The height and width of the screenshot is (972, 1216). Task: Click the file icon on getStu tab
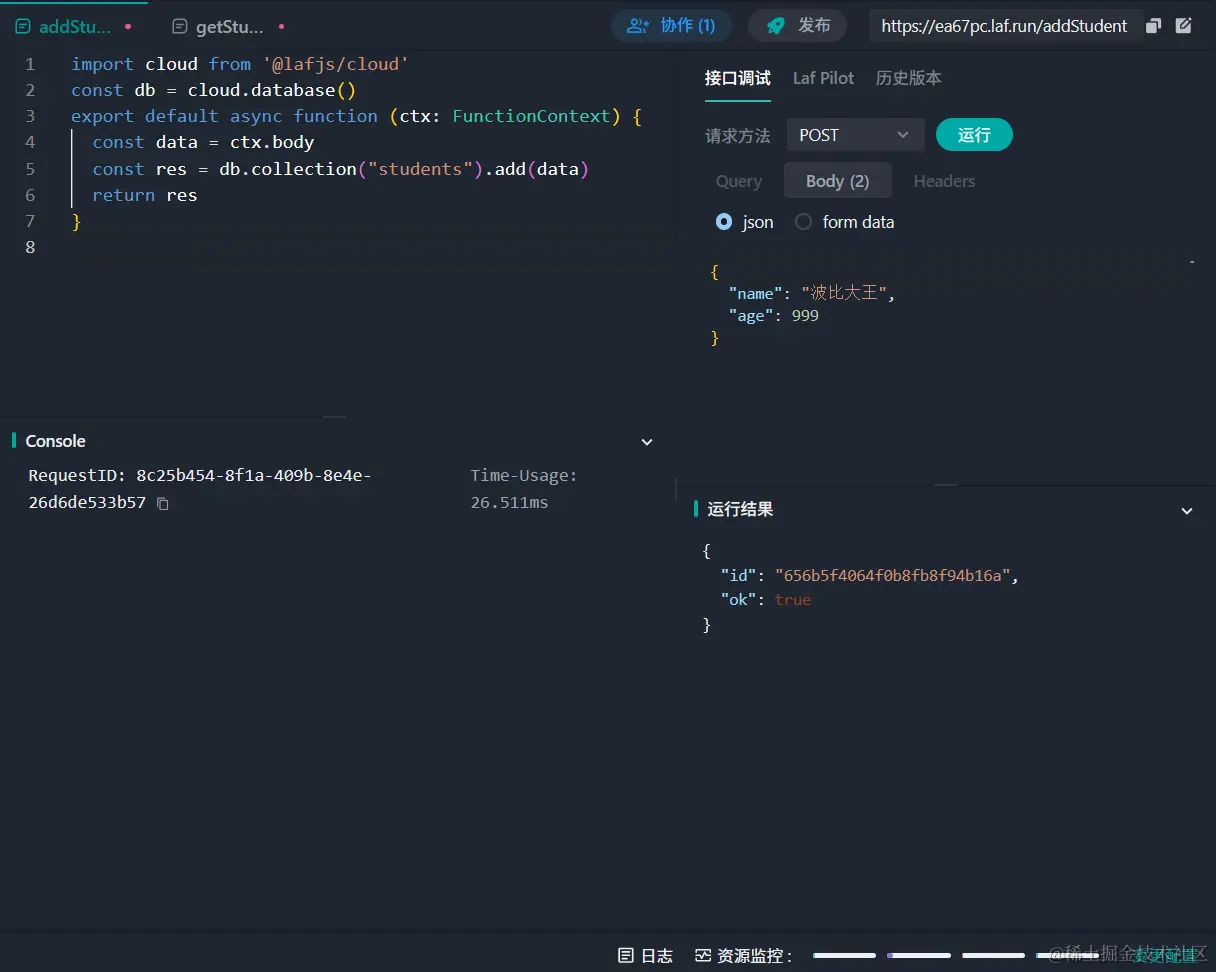(x=180, y=27)
